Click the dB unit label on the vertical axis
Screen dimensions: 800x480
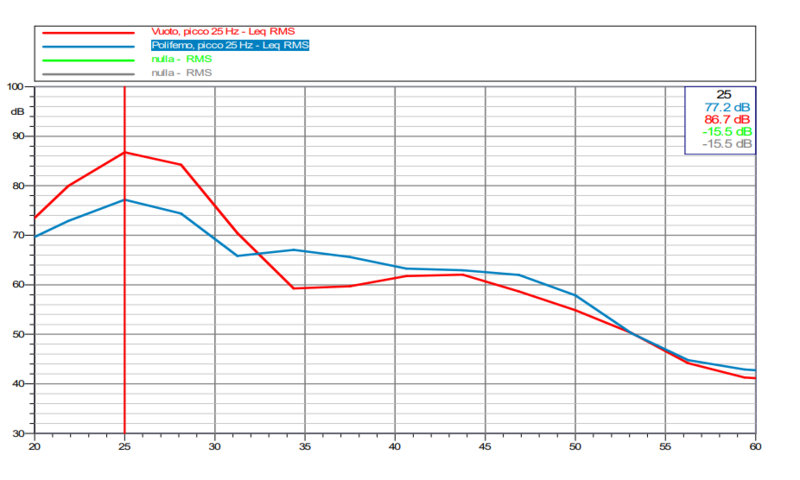15,111
